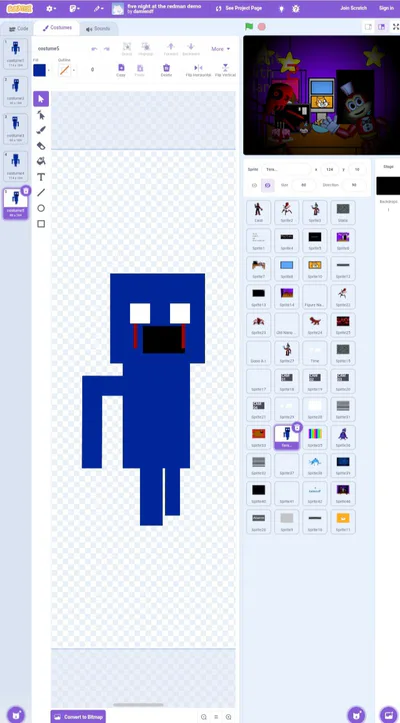Open the Choose a Backdrop button
This screenshot has width=400, height=723.
point(388,715)
